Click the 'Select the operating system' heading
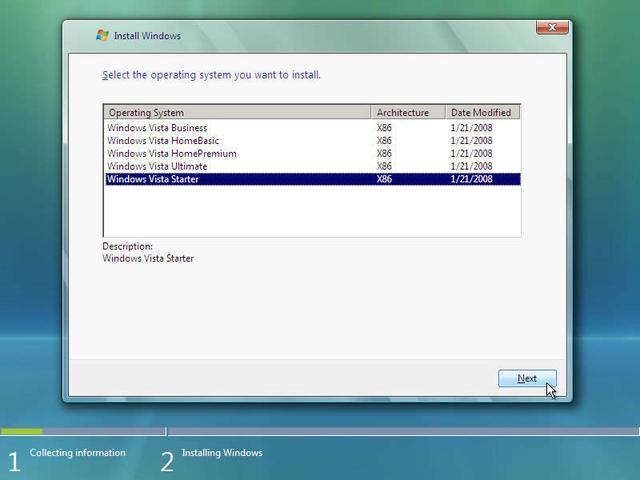Viewport: 640px width, 480px height. (211, 75)
